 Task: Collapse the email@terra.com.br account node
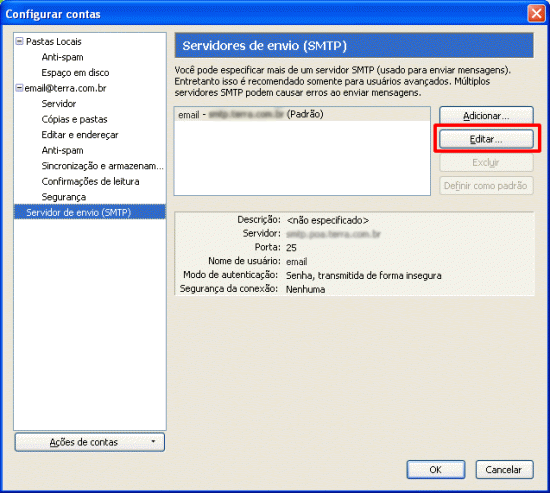click(20, 88)
